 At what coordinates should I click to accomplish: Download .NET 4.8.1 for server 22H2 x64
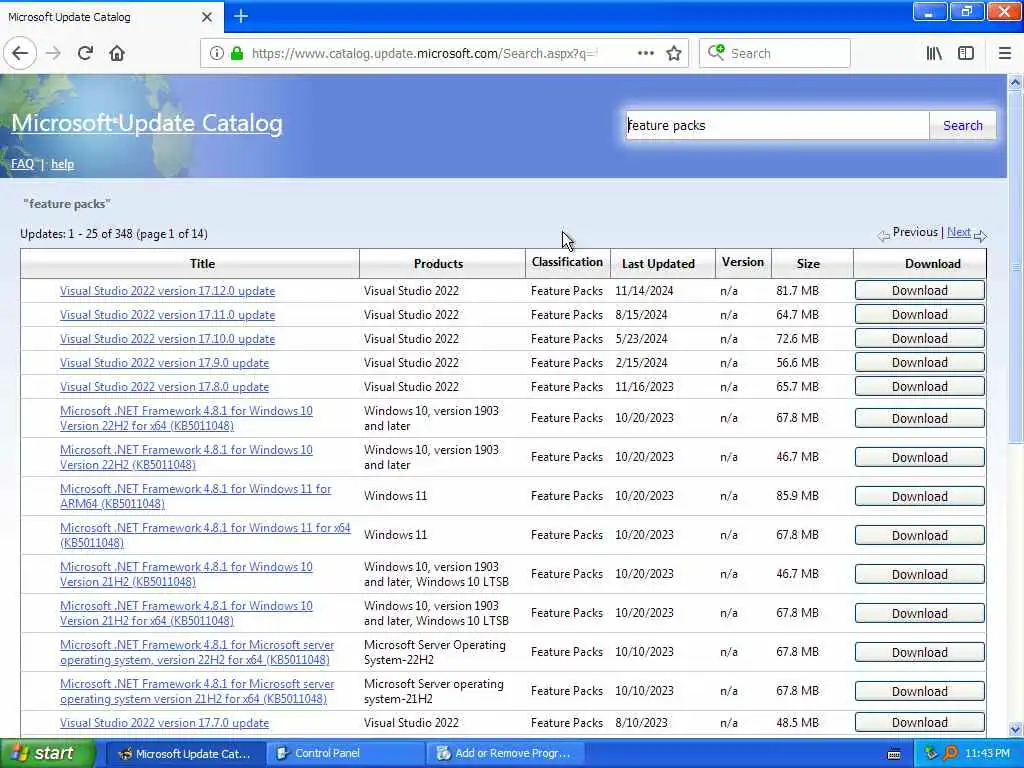click(920, 652)
